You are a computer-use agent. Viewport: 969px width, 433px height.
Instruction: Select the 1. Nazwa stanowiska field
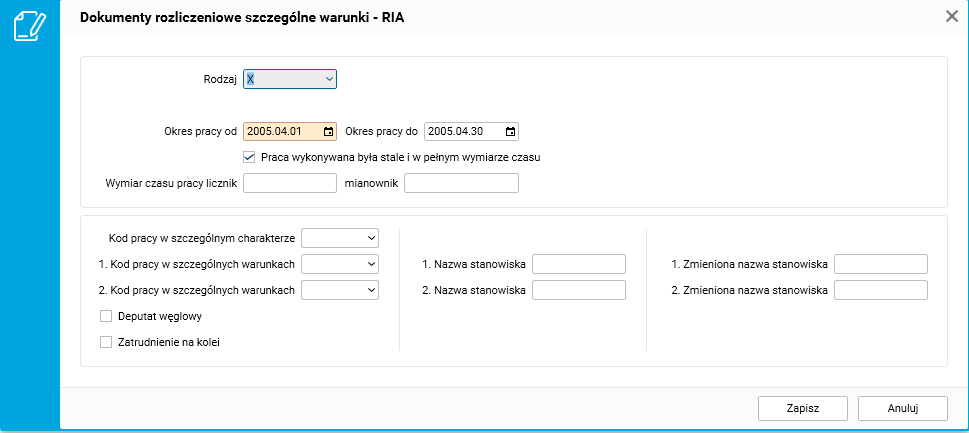tap(578, 264)
